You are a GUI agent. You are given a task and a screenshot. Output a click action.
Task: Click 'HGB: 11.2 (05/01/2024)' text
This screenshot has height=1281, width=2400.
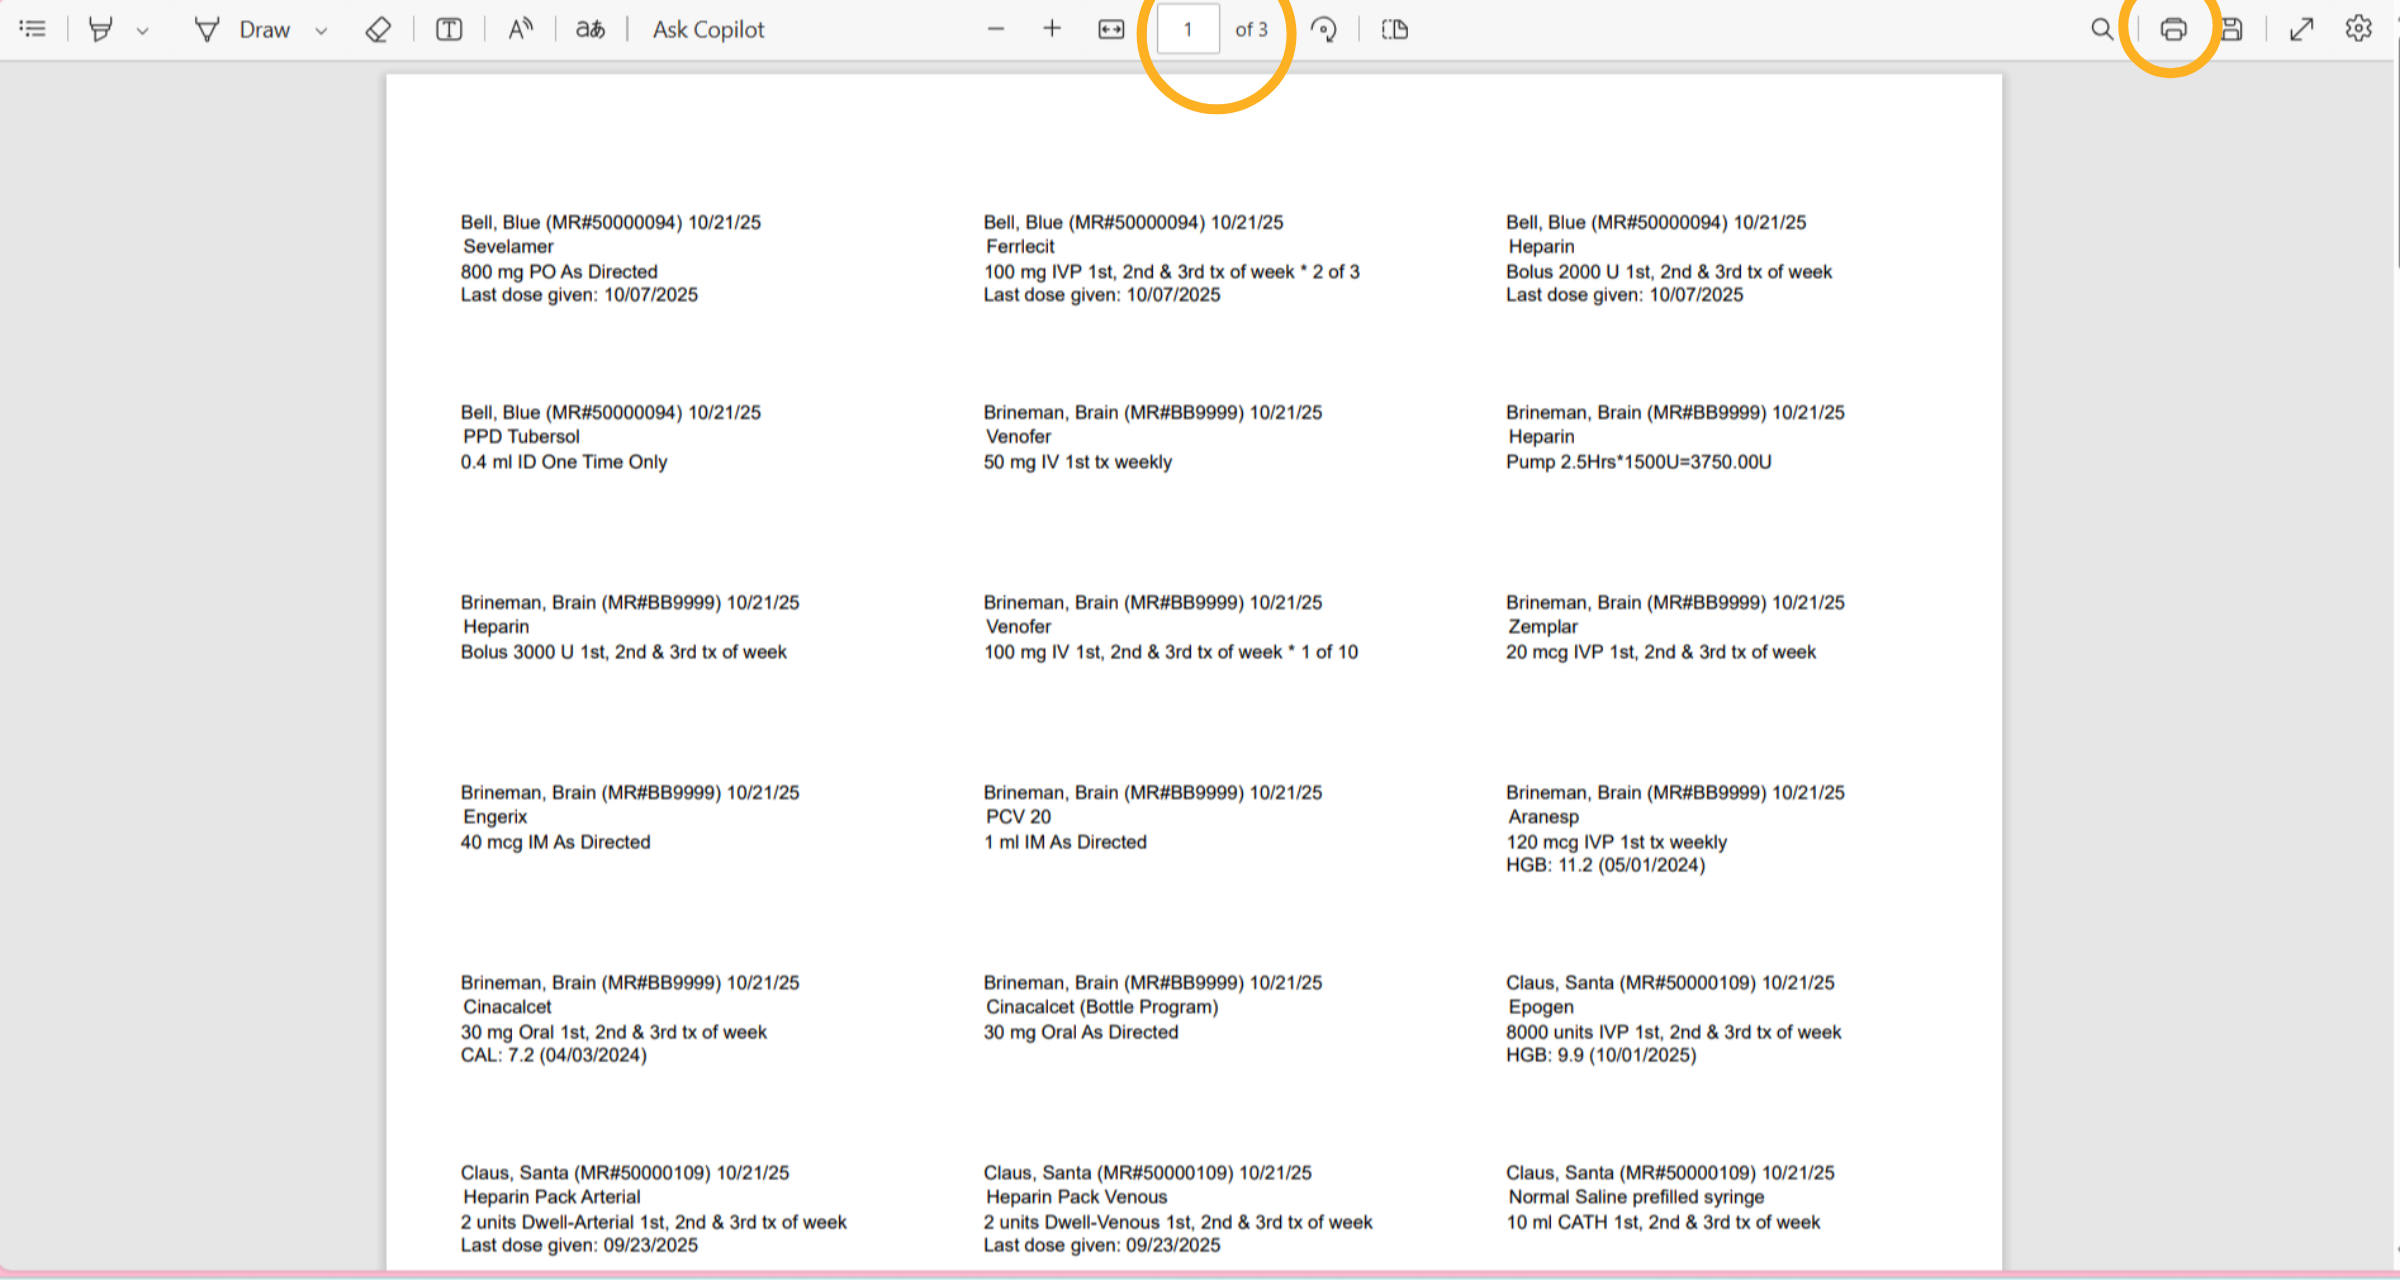(1606, 865)
